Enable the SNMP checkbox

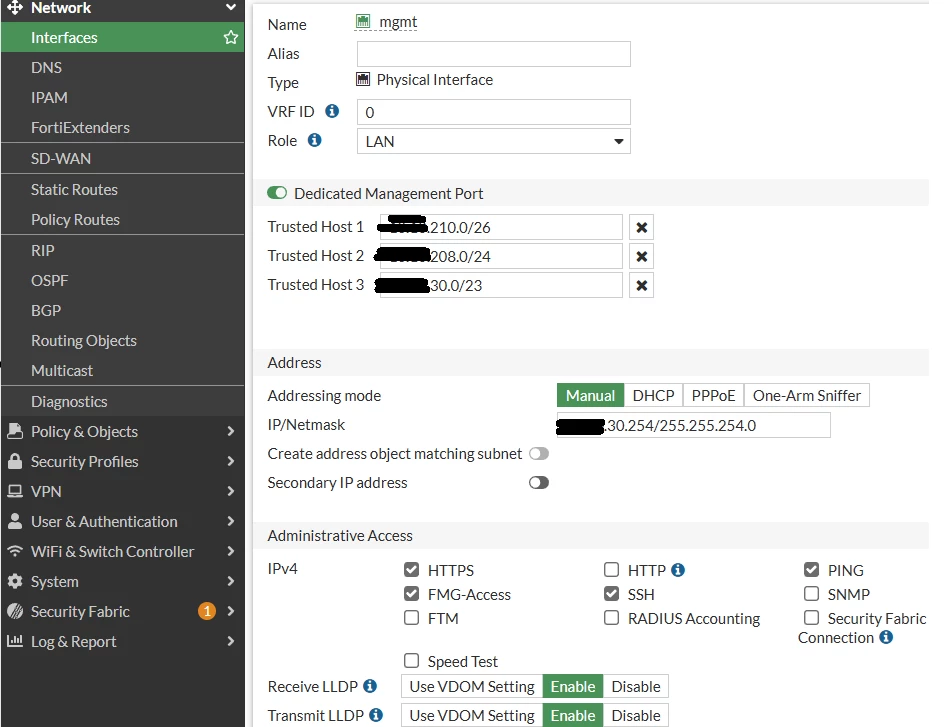pyautogui.click(x=812, y=594)
